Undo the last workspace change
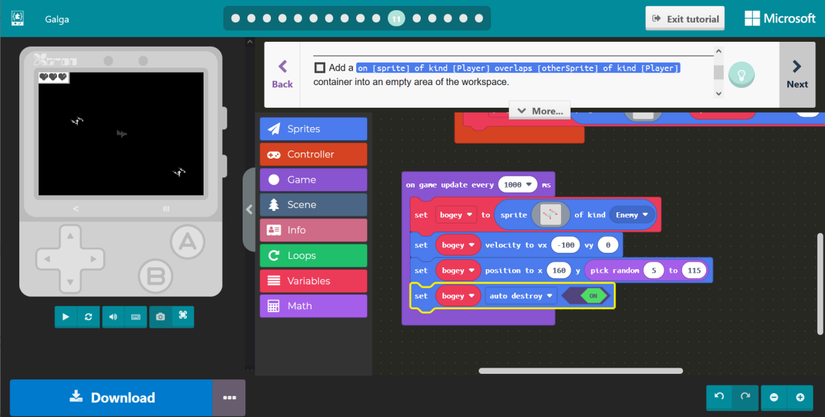The image size is (825, 417). coord(719,398)
